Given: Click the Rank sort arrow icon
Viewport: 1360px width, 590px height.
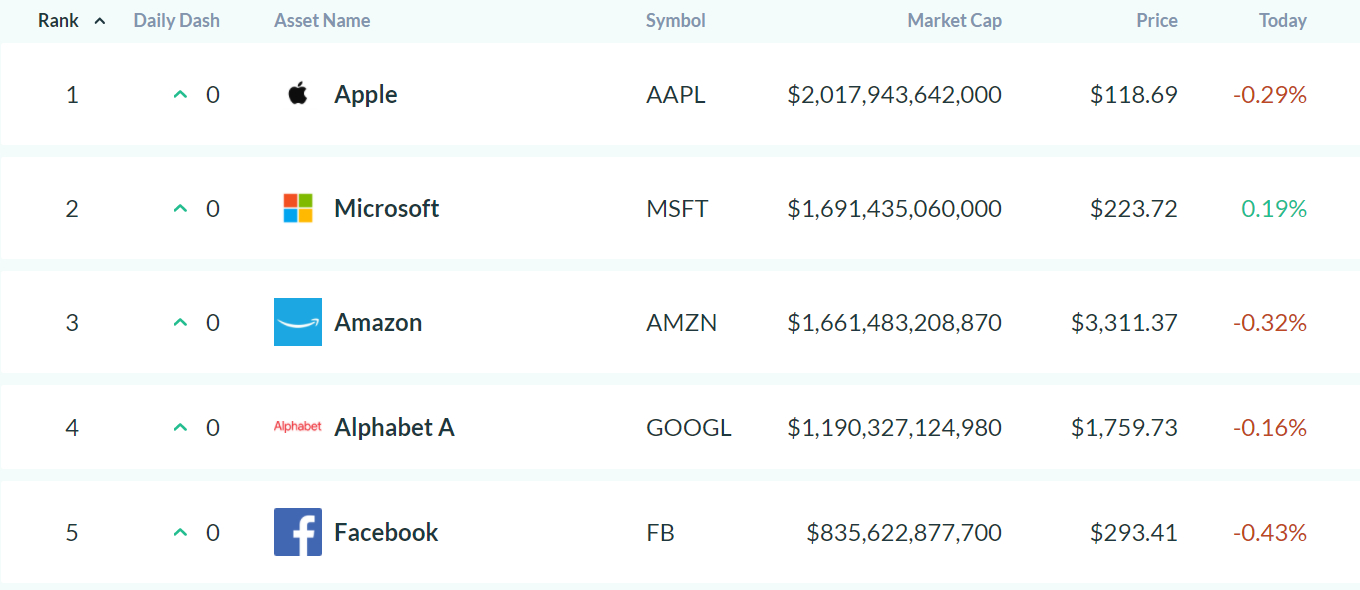Looking at the screenshot, I should [x=99, y=21].
